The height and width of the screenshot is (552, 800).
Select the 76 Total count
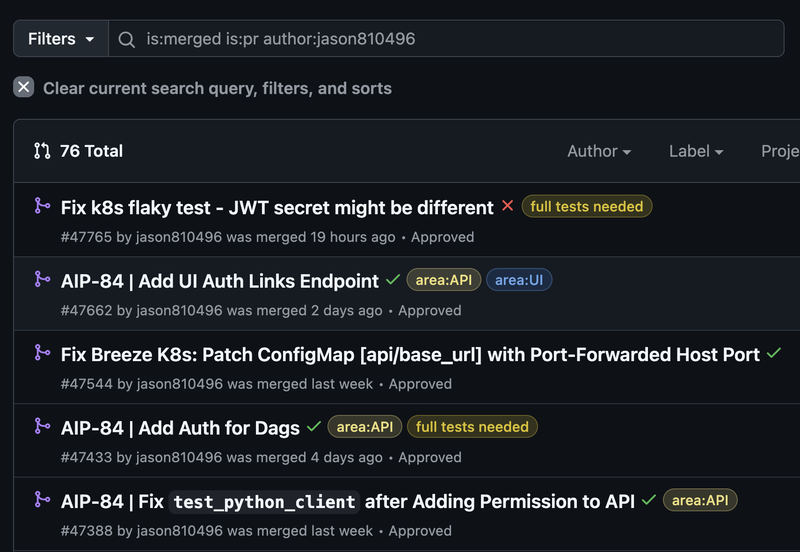coord(91,151)
